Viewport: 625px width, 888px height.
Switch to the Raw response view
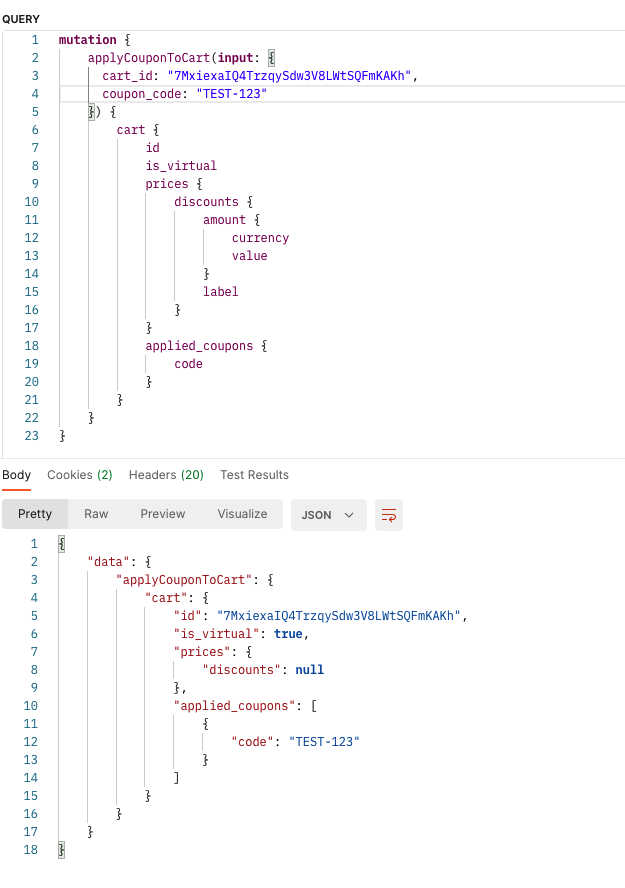tap(96, 514)
